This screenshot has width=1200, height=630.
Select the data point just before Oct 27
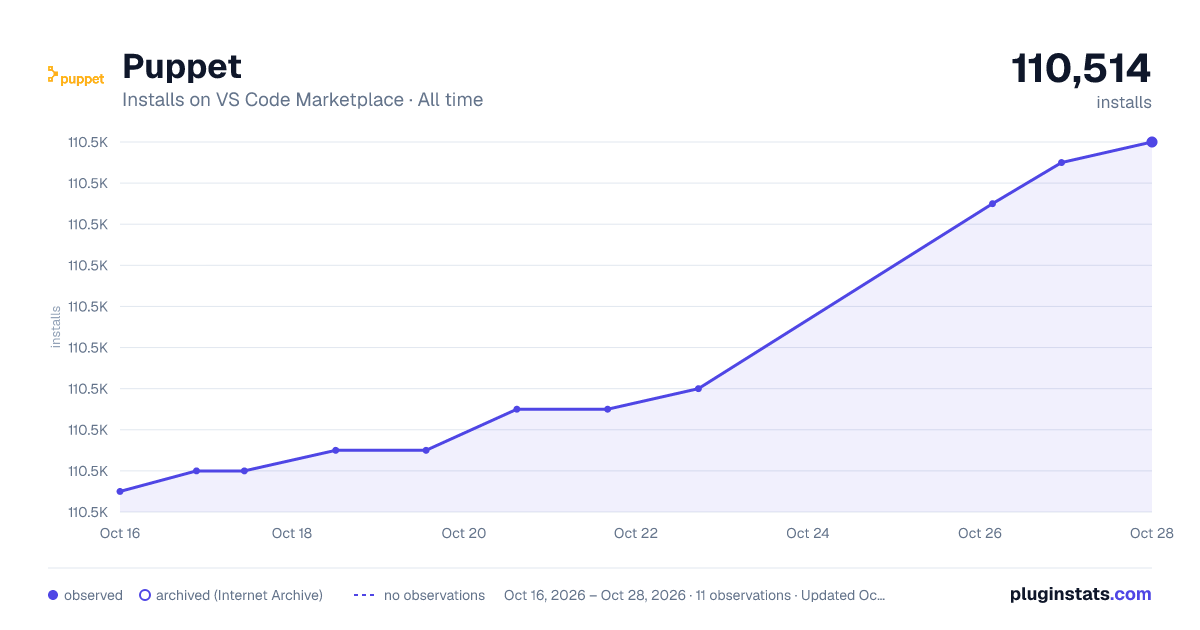(1061, 163)
